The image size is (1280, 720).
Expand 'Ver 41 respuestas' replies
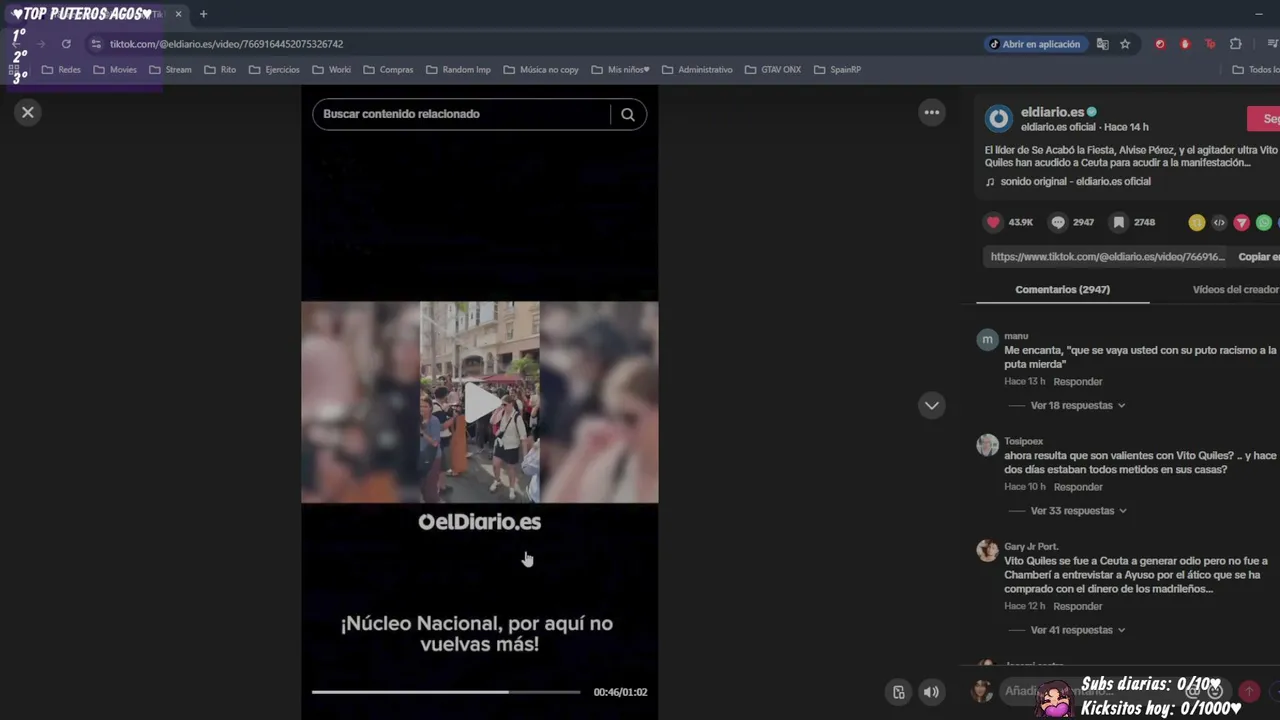[x=1078, y=630]
